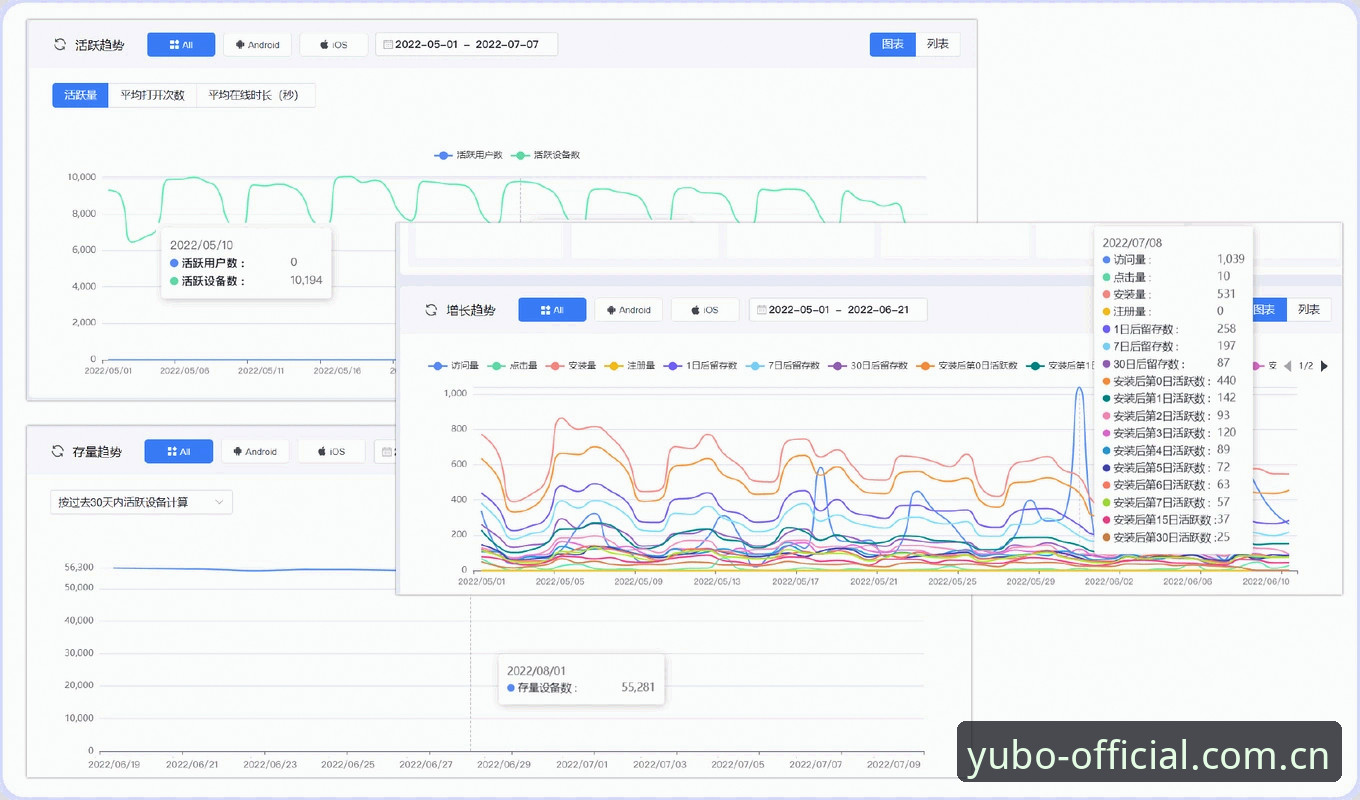Screen dimensions: 1360x800
Task: Click 1,039 访问量 value in the 2022/07/08 tooltip
Action: (x=1230, y=260)
